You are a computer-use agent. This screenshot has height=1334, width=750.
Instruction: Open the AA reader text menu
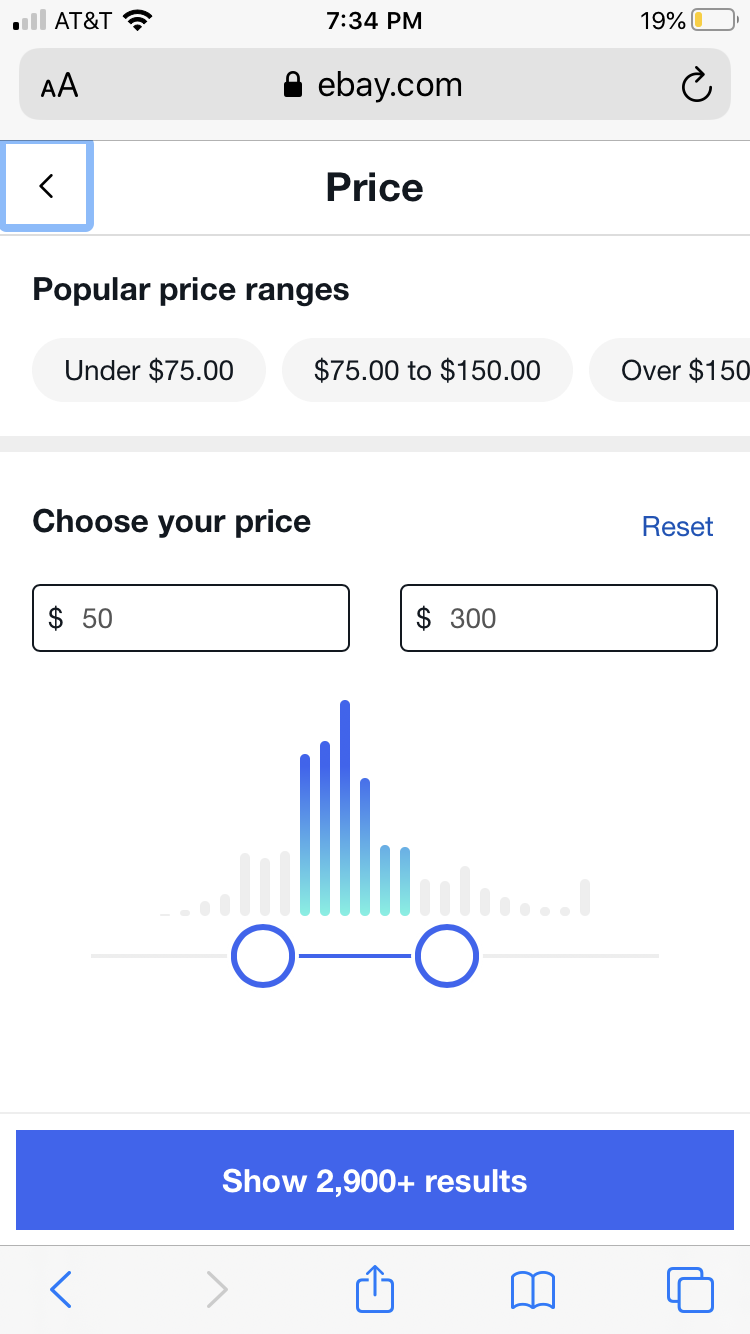pos(60,86)
